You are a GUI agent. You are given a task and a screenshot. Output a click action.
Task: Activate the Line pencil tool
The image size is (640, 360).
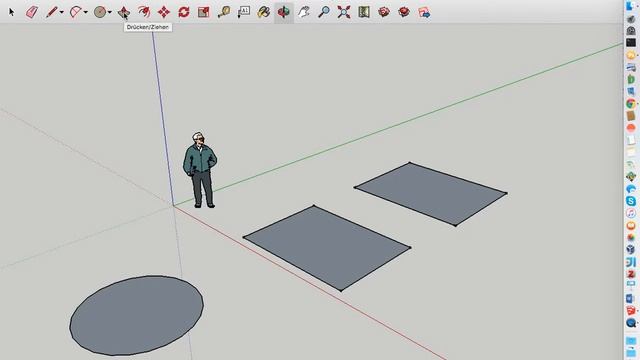coord(51,12)
